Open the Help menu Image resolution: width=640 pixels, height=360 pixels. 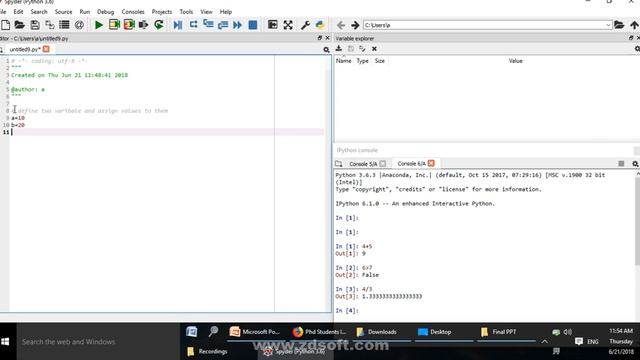tap(225, 12)
